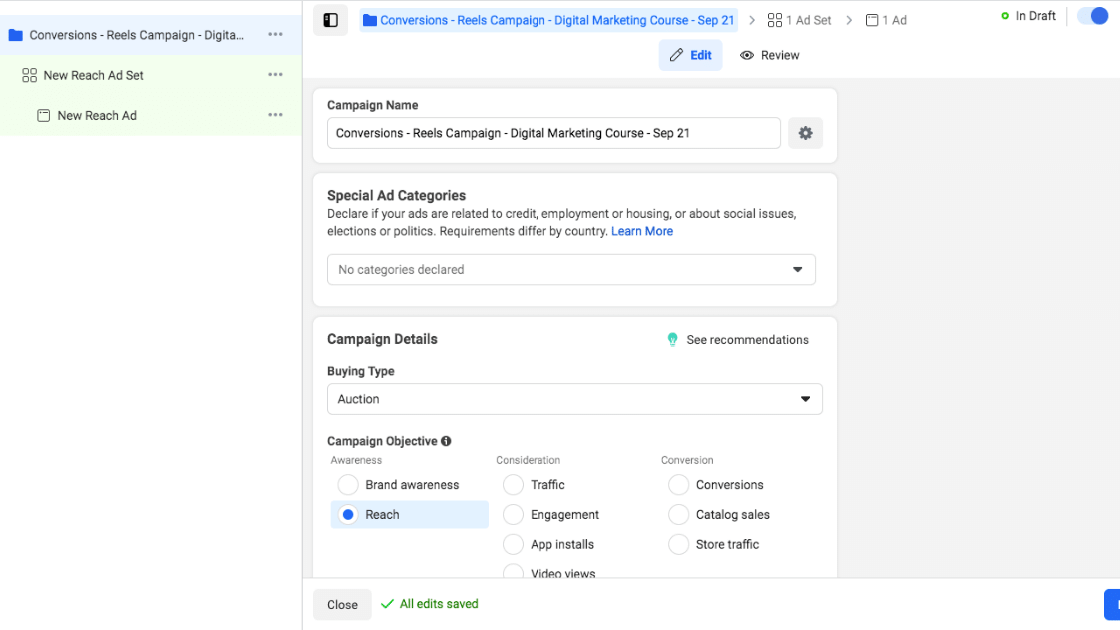
Task: Open the Learn More link about ad categories
Action: [642, 230]
